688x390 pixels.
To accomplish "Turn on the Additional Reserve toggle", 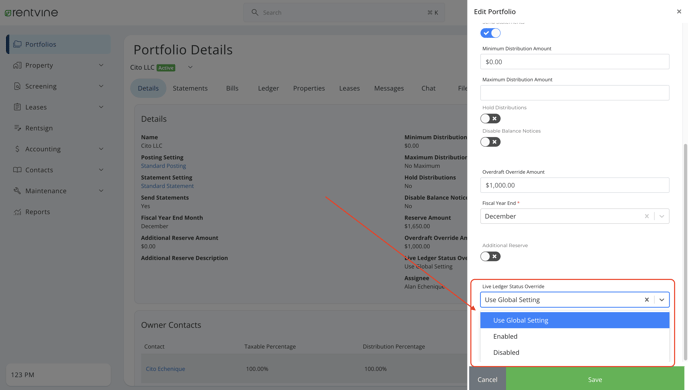I will pos(490,257).
